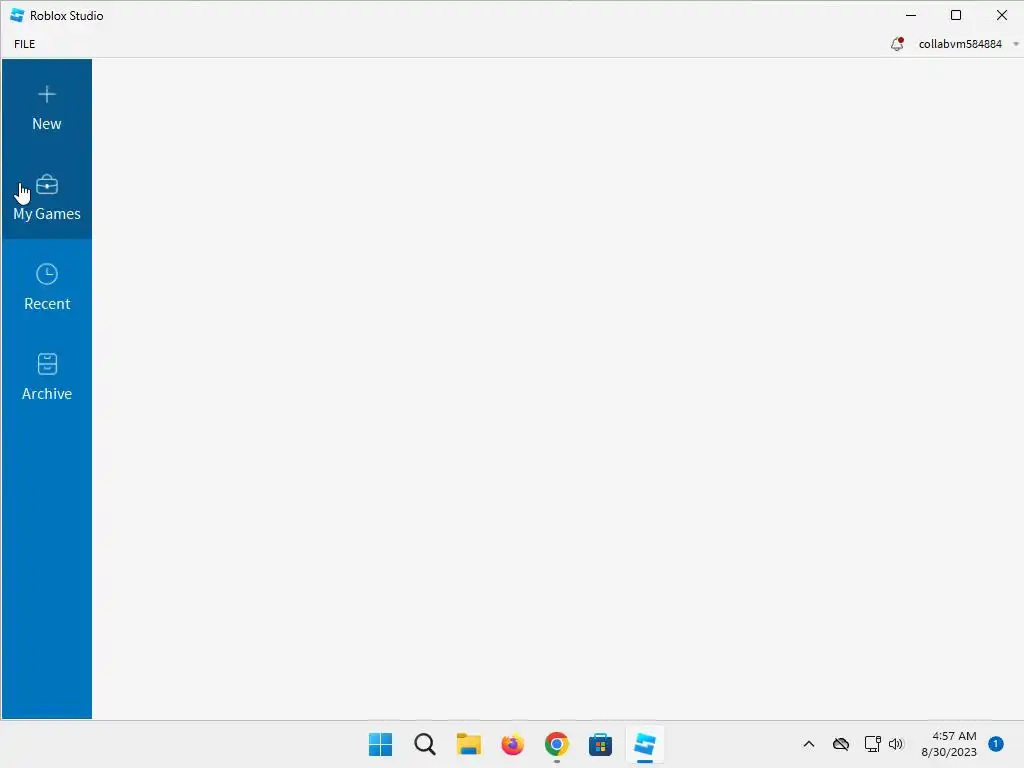Open the volume tray icon
This screenshot has width=1024, height=768.
pos(896,744)
